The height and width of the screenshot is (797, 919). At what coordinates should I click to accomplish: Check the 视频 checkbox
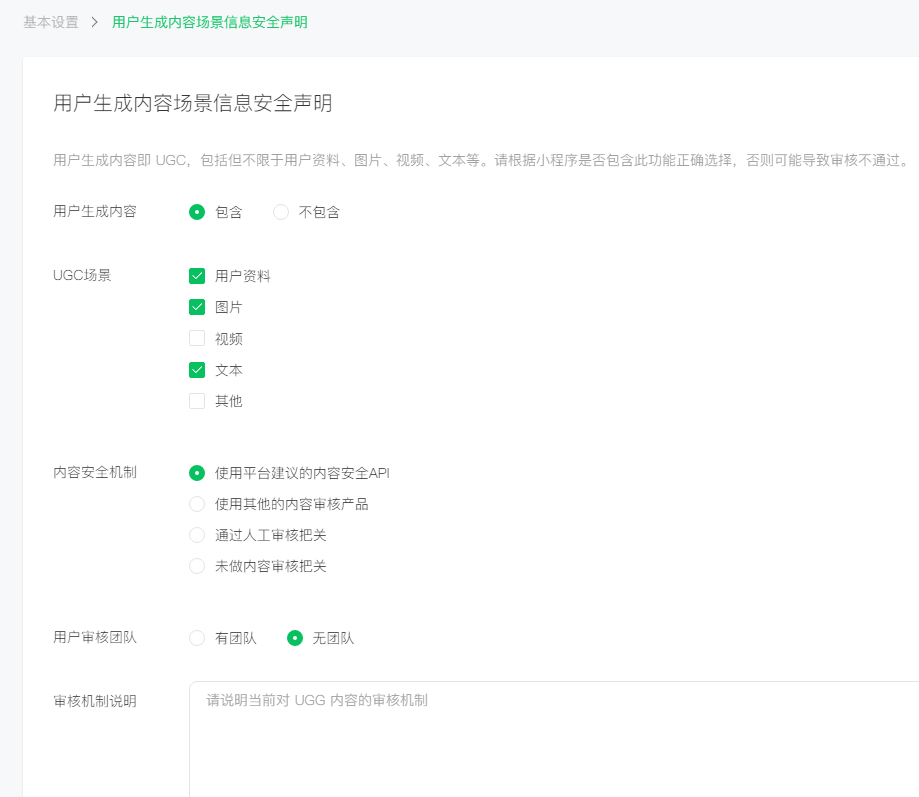coord(197,338)
